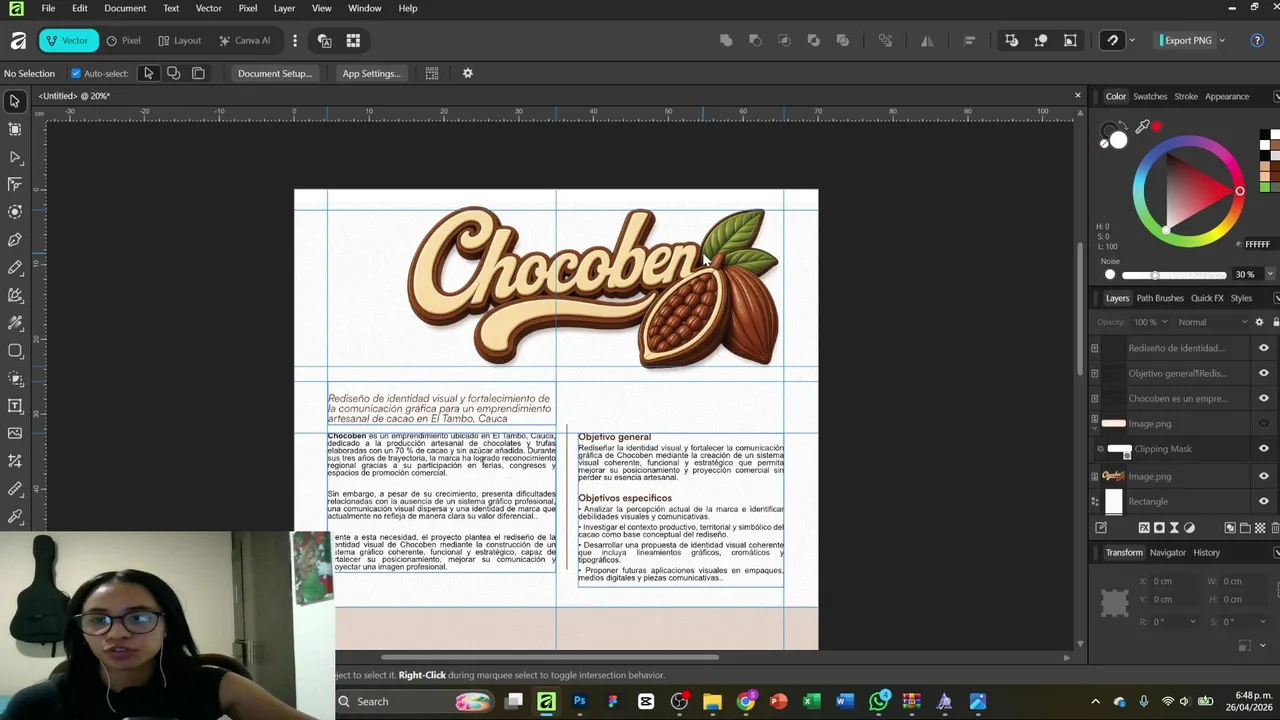Switch to the Swatches tab

[1150, 96]
